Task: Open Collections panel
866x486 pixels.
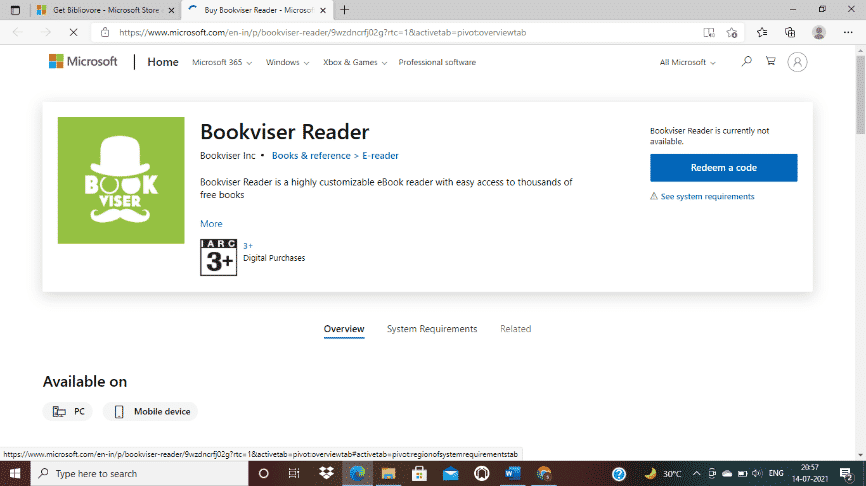Action: (x=790, y=33)
